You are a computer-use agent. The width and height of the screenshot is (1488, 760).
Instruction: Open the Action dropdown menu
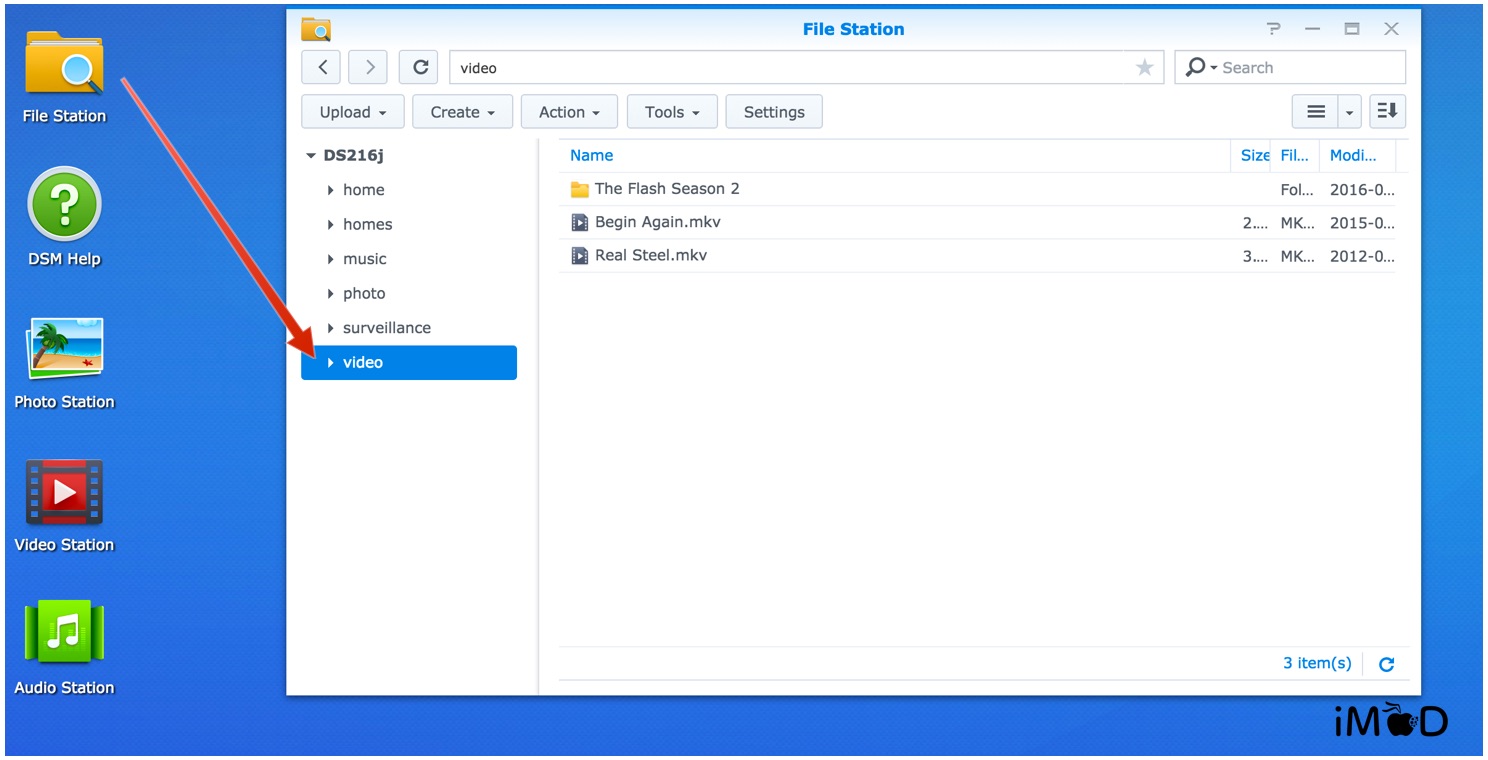569,112
